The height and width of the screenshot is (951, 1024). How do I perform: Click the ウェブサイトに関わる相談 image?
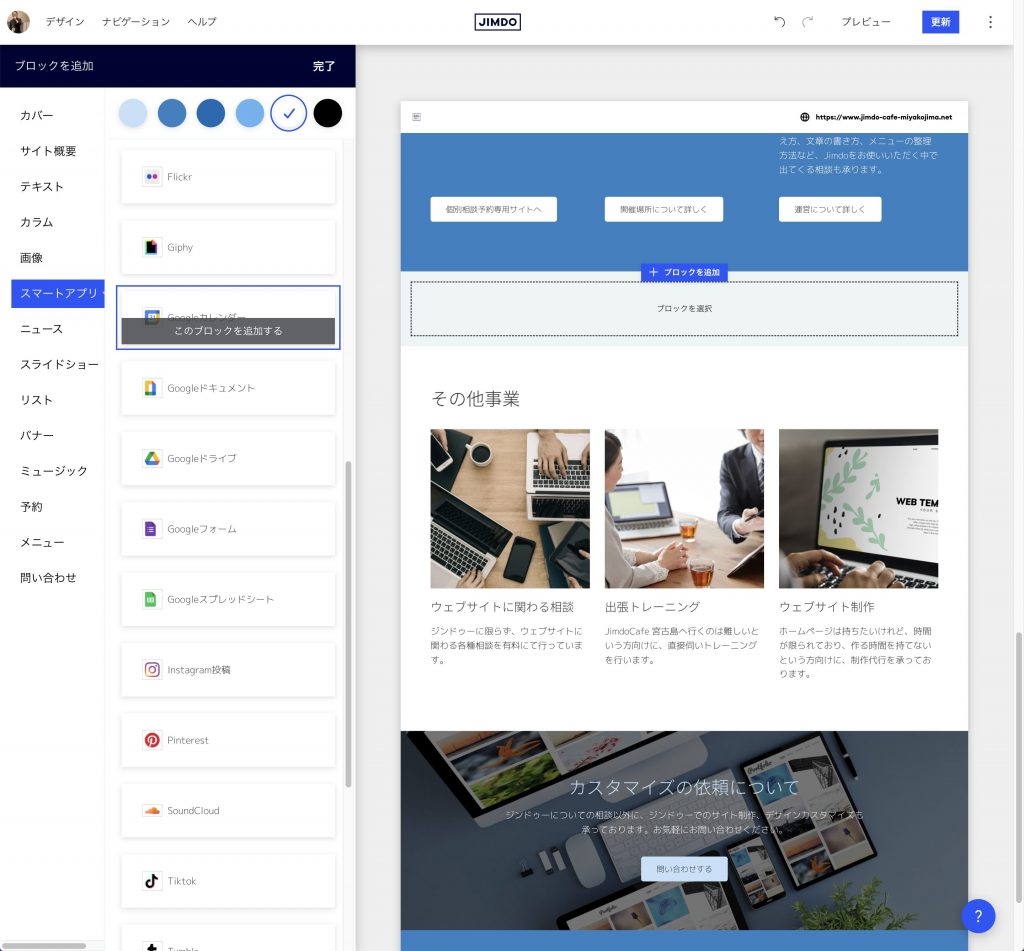(510, 508)
